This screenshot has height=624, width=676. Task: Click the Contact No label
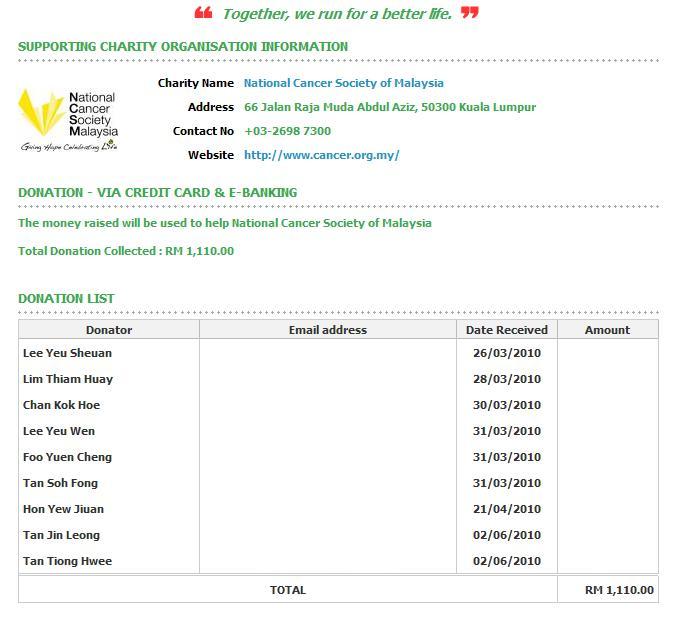pos(203,131)
